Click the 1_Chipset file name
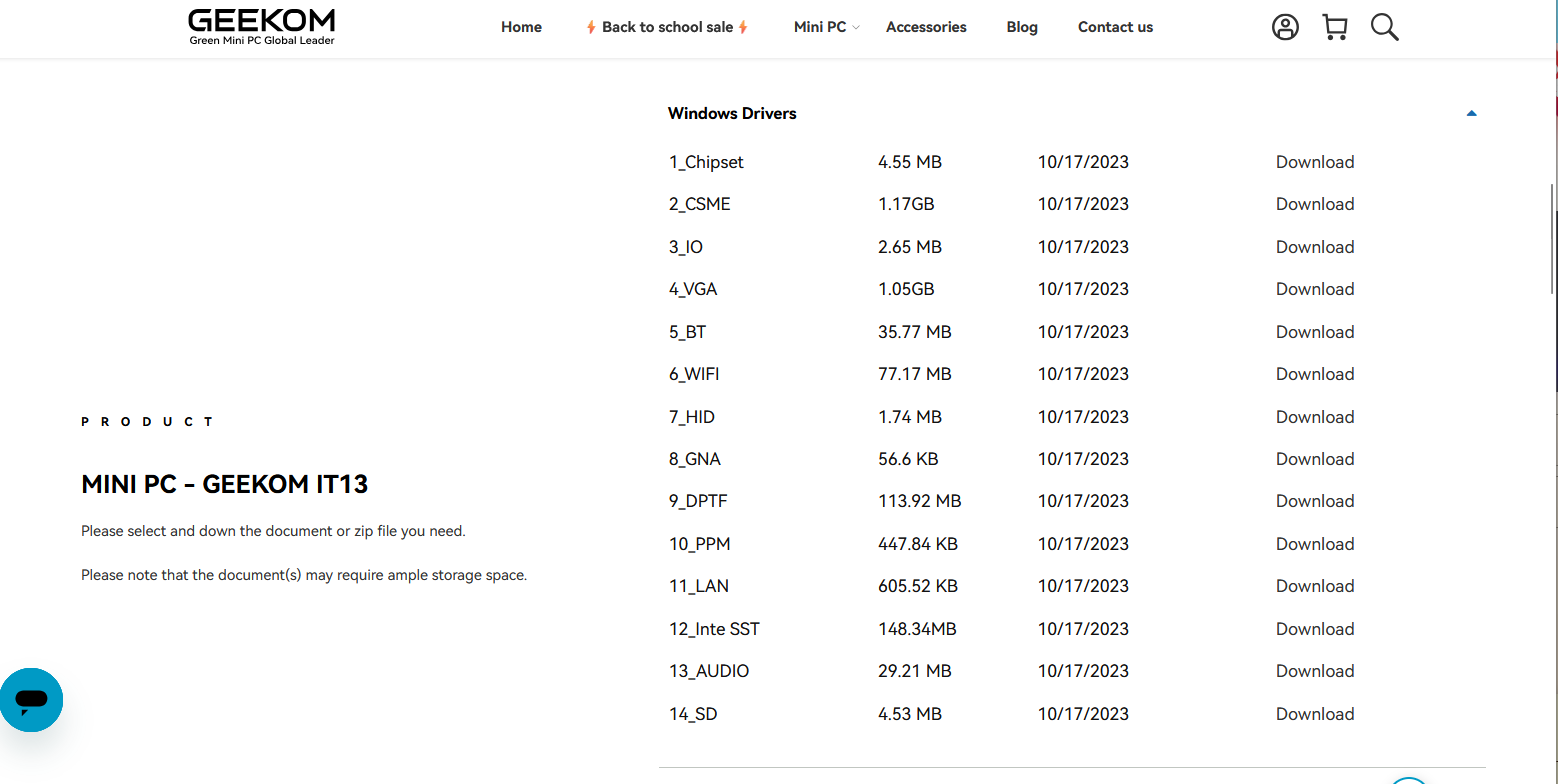1558x784 pixels. (x=706, y=162)
